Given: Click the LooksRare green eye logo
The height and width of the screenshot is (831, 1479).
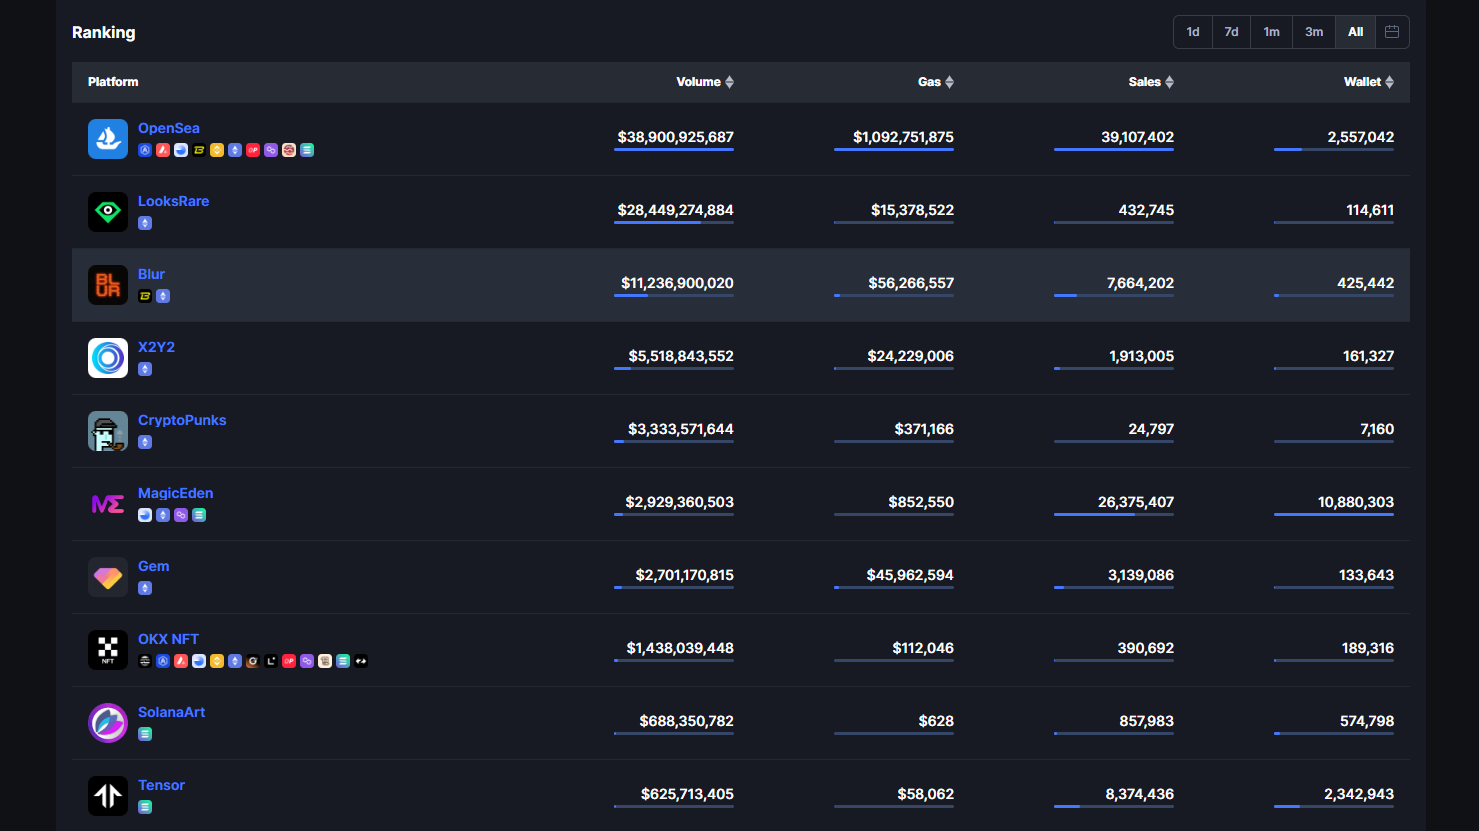Looking at the screenshot, I should pos(108,212).
